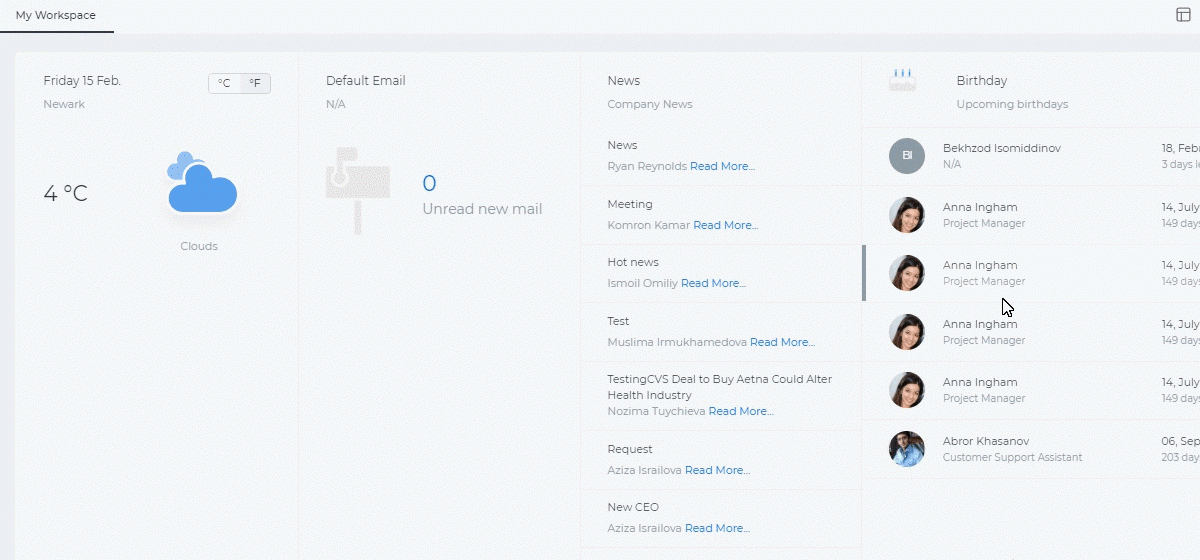Click the name Abror Khasanov
The width and height of the screenshot is (1200, 560).
pyautogui.click(x=986, y=441)
